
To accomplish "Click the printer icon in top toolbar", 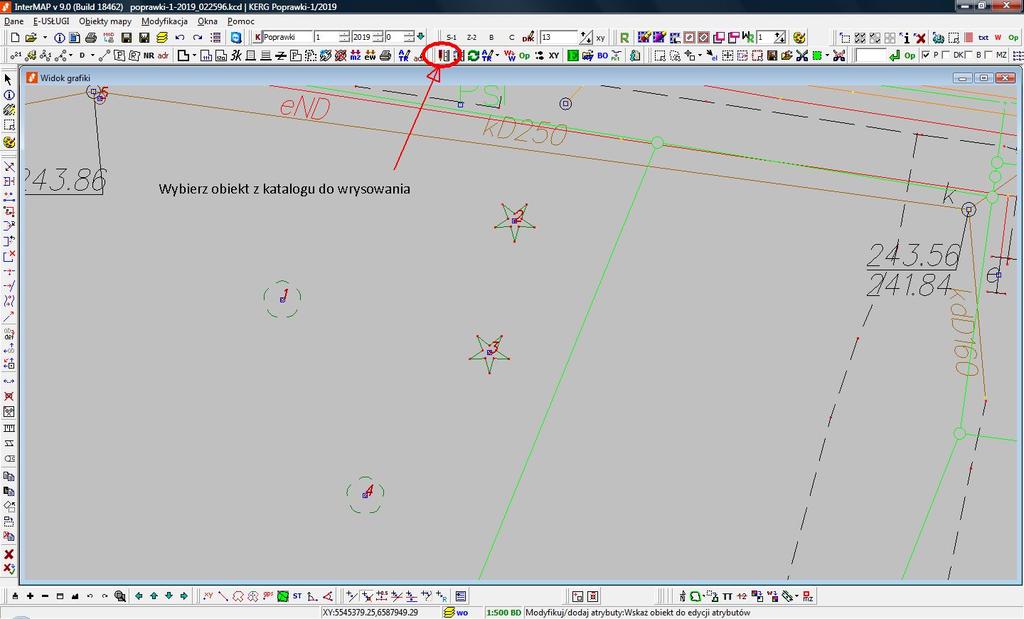I will pos(91,37).
